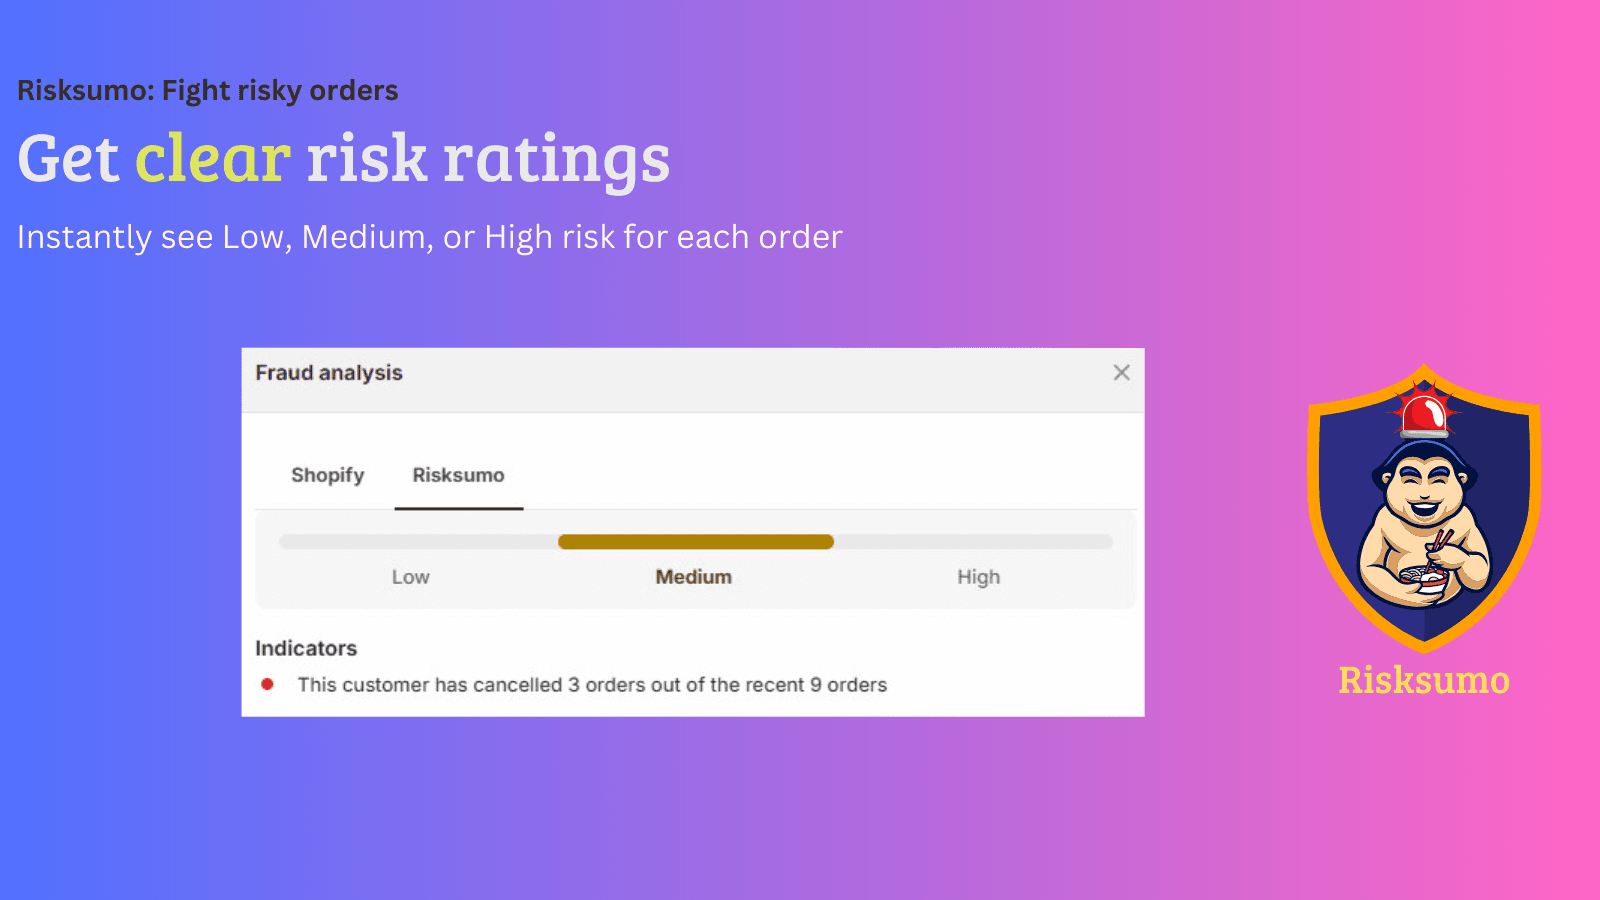
Task: Click the ramen bowl in the logo
Action: click(1422, 580)
